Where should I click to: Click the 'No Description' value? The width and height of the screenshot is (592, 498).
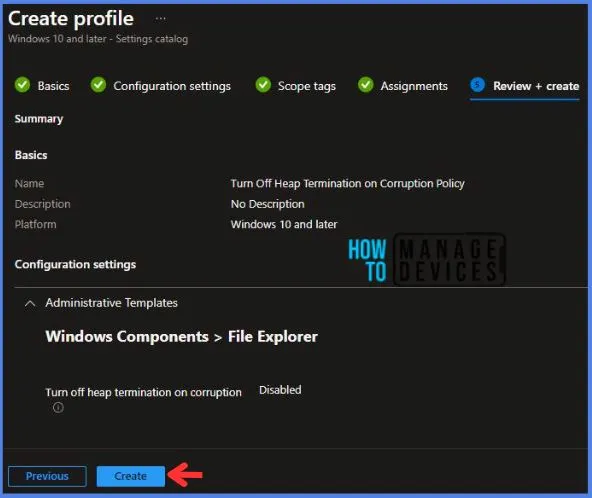pos(267,204)
